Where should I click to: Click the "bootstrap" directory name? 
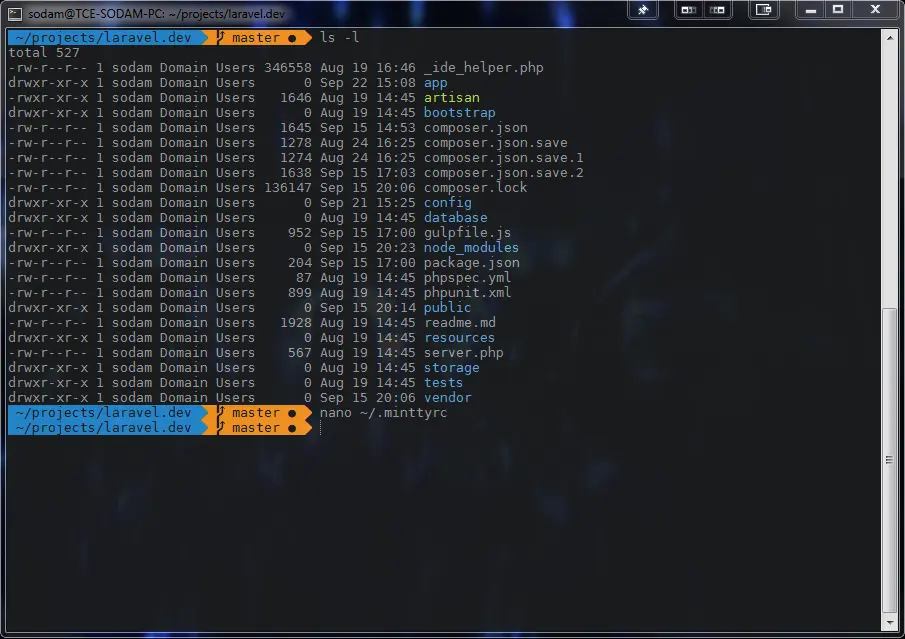(x=459, y=113)
